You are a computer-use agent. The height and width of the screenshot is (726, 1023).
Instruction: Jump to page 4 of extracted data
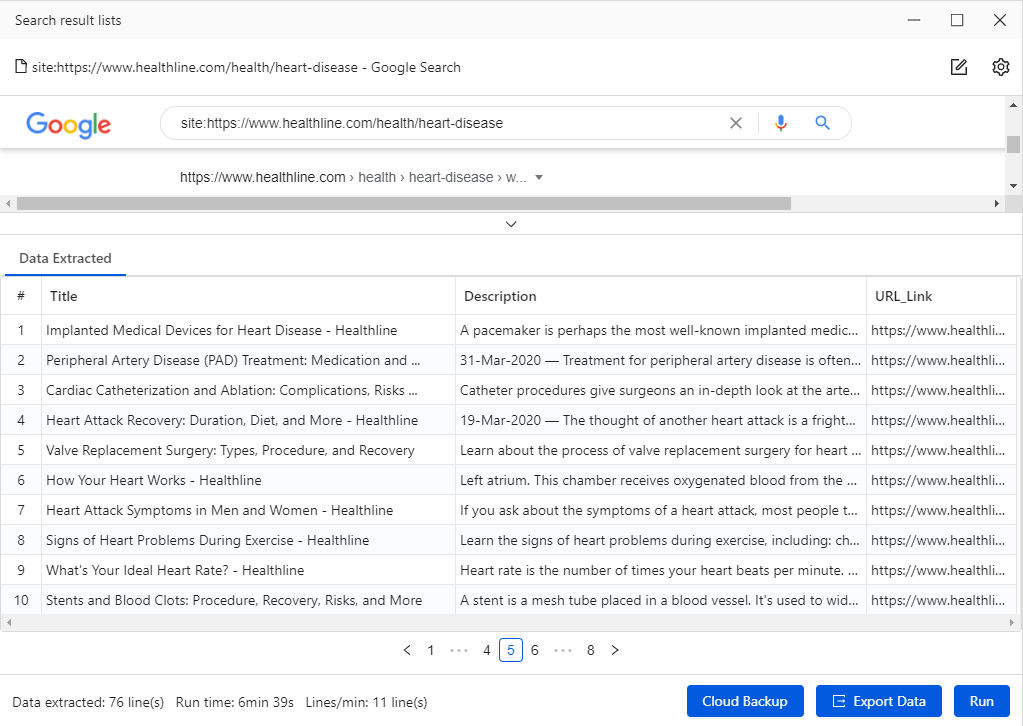tap(487, 650)
